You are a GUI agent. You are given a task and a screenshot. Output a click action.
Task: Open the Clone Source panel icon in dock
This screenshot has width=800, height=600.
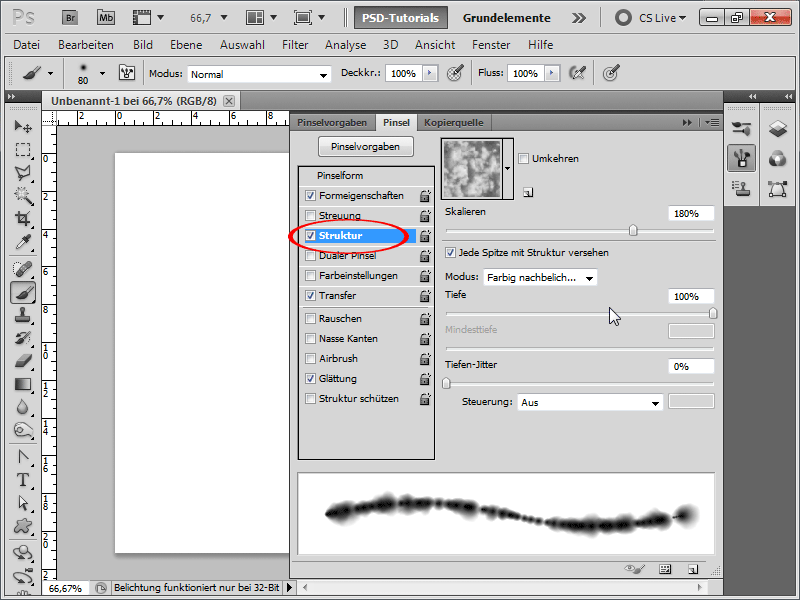click(x=741, y=189)
